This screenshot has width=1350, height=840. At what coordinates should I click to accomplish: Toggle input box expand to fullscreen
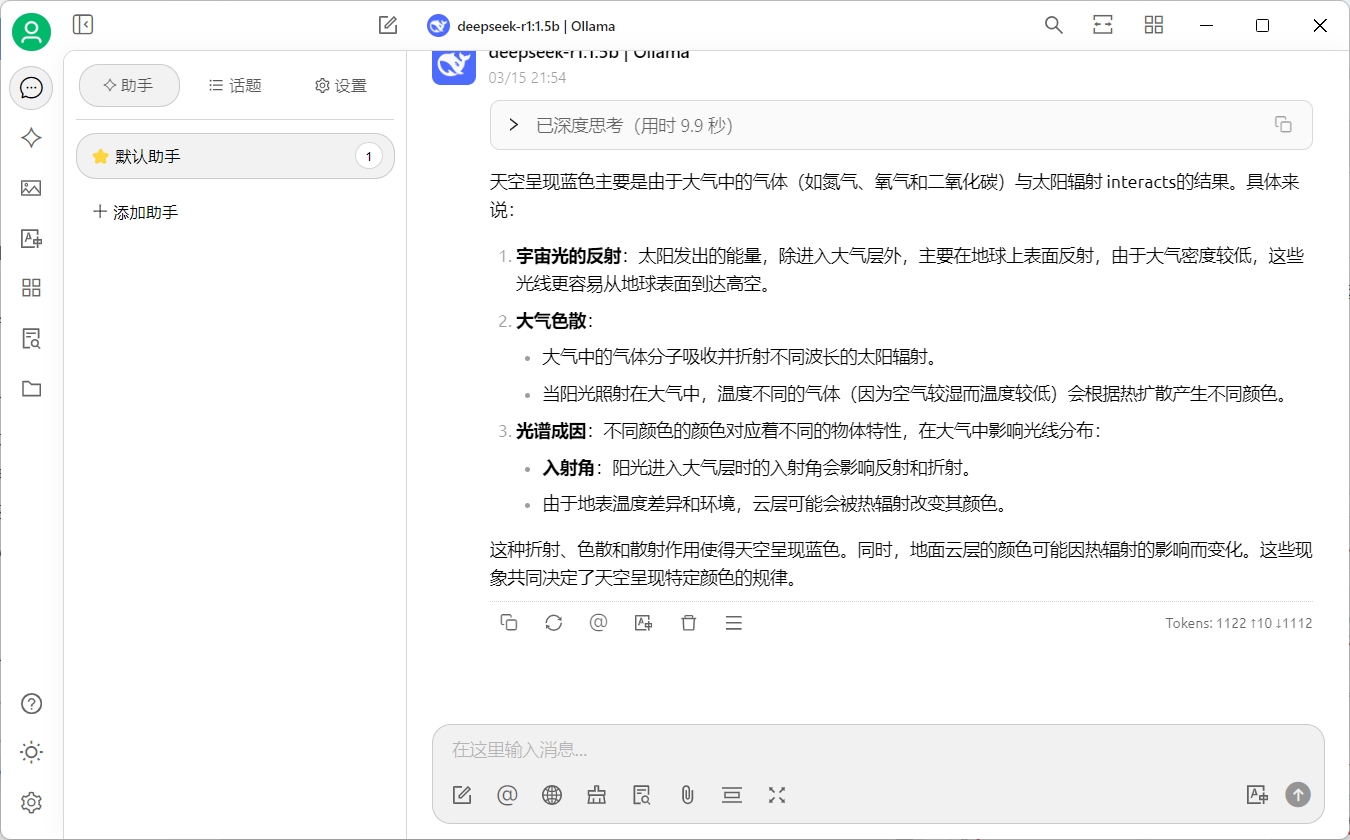(x=777, y=795)
